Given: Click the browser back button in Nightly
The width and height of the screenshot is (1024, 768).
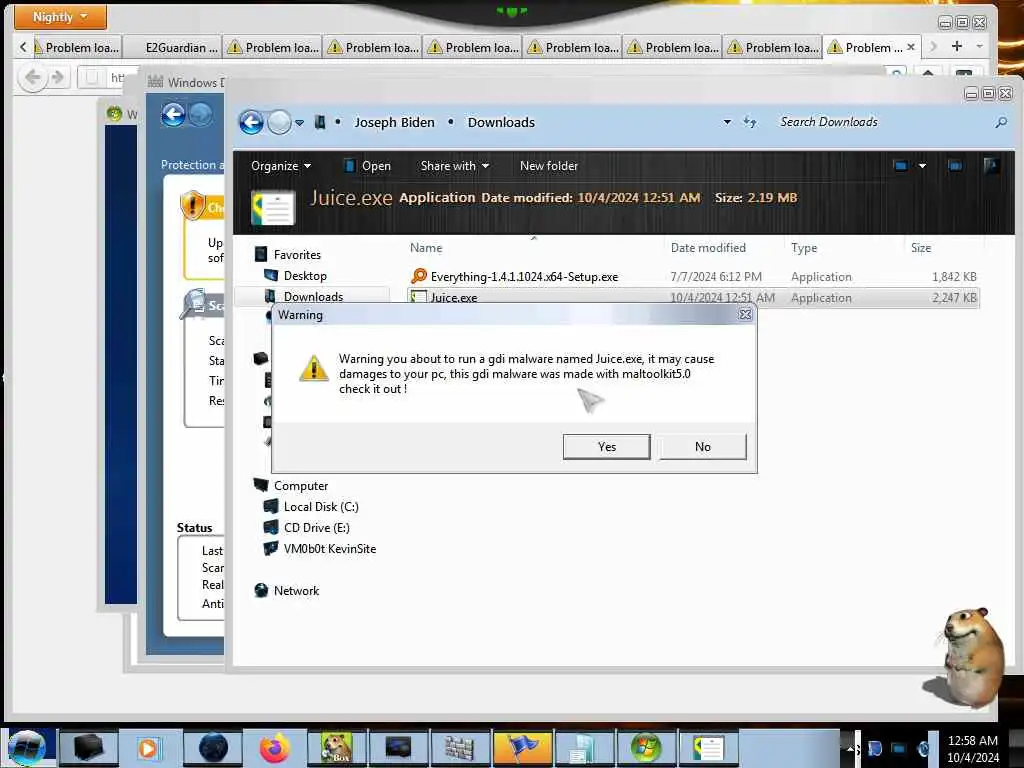Looking at the screenshot, I should pos(32,78).
